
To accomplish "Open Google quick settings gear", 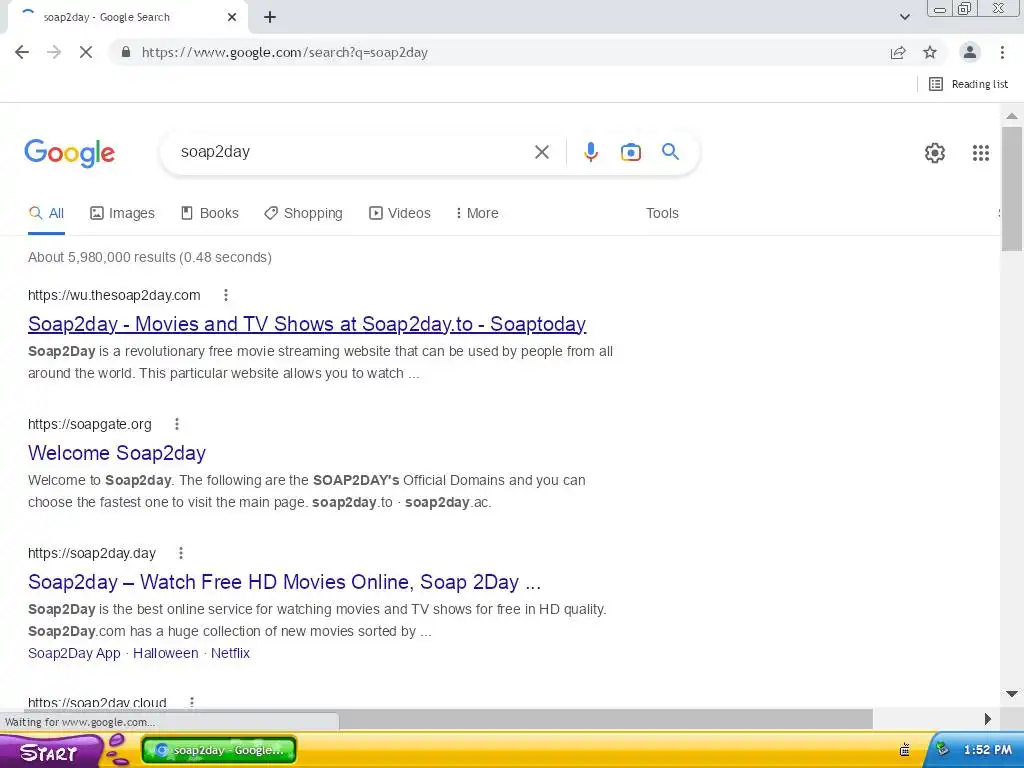I will coord(935,153).
